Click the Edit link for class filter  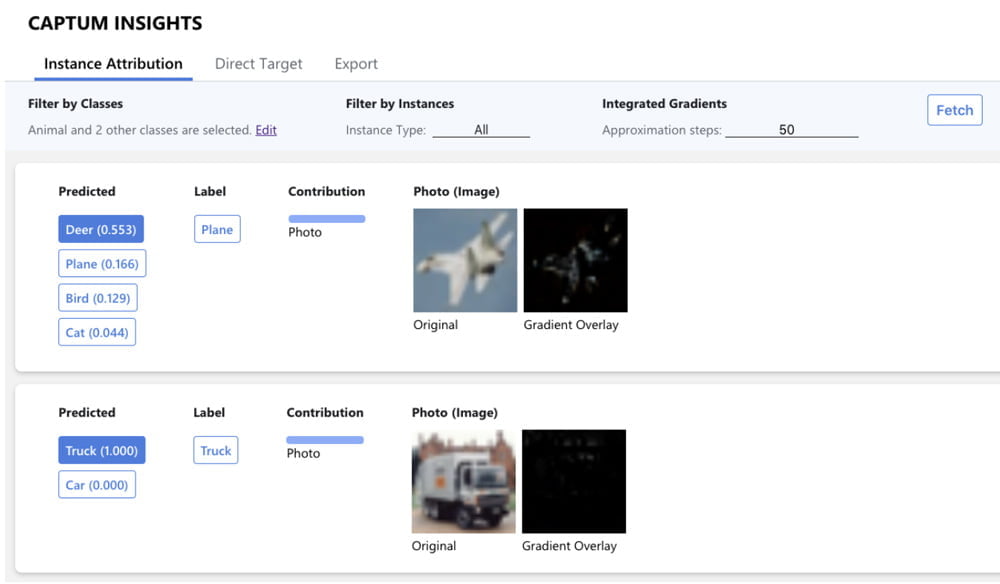(x=266, y=130)
